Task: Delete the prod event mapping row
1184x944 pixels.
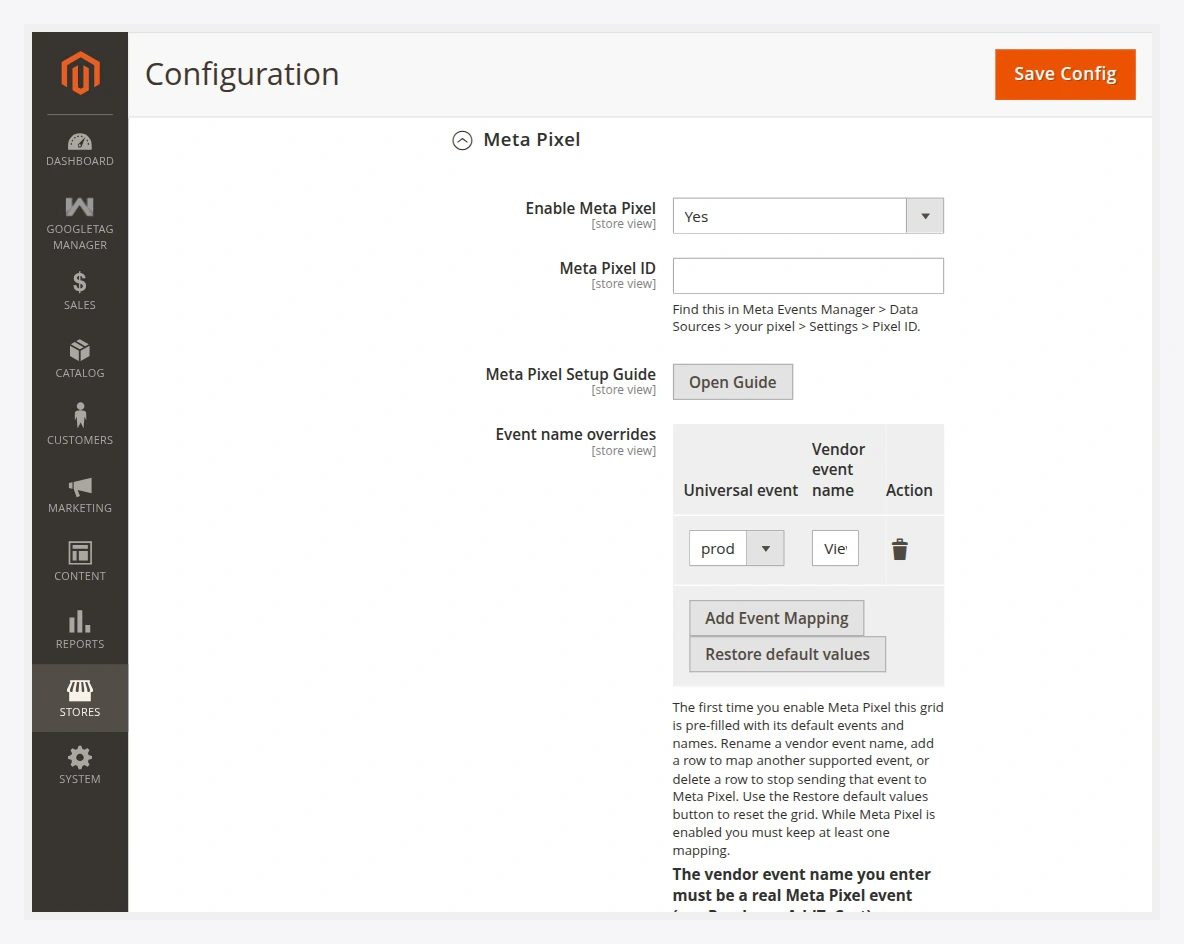Action: pos(899,549)
